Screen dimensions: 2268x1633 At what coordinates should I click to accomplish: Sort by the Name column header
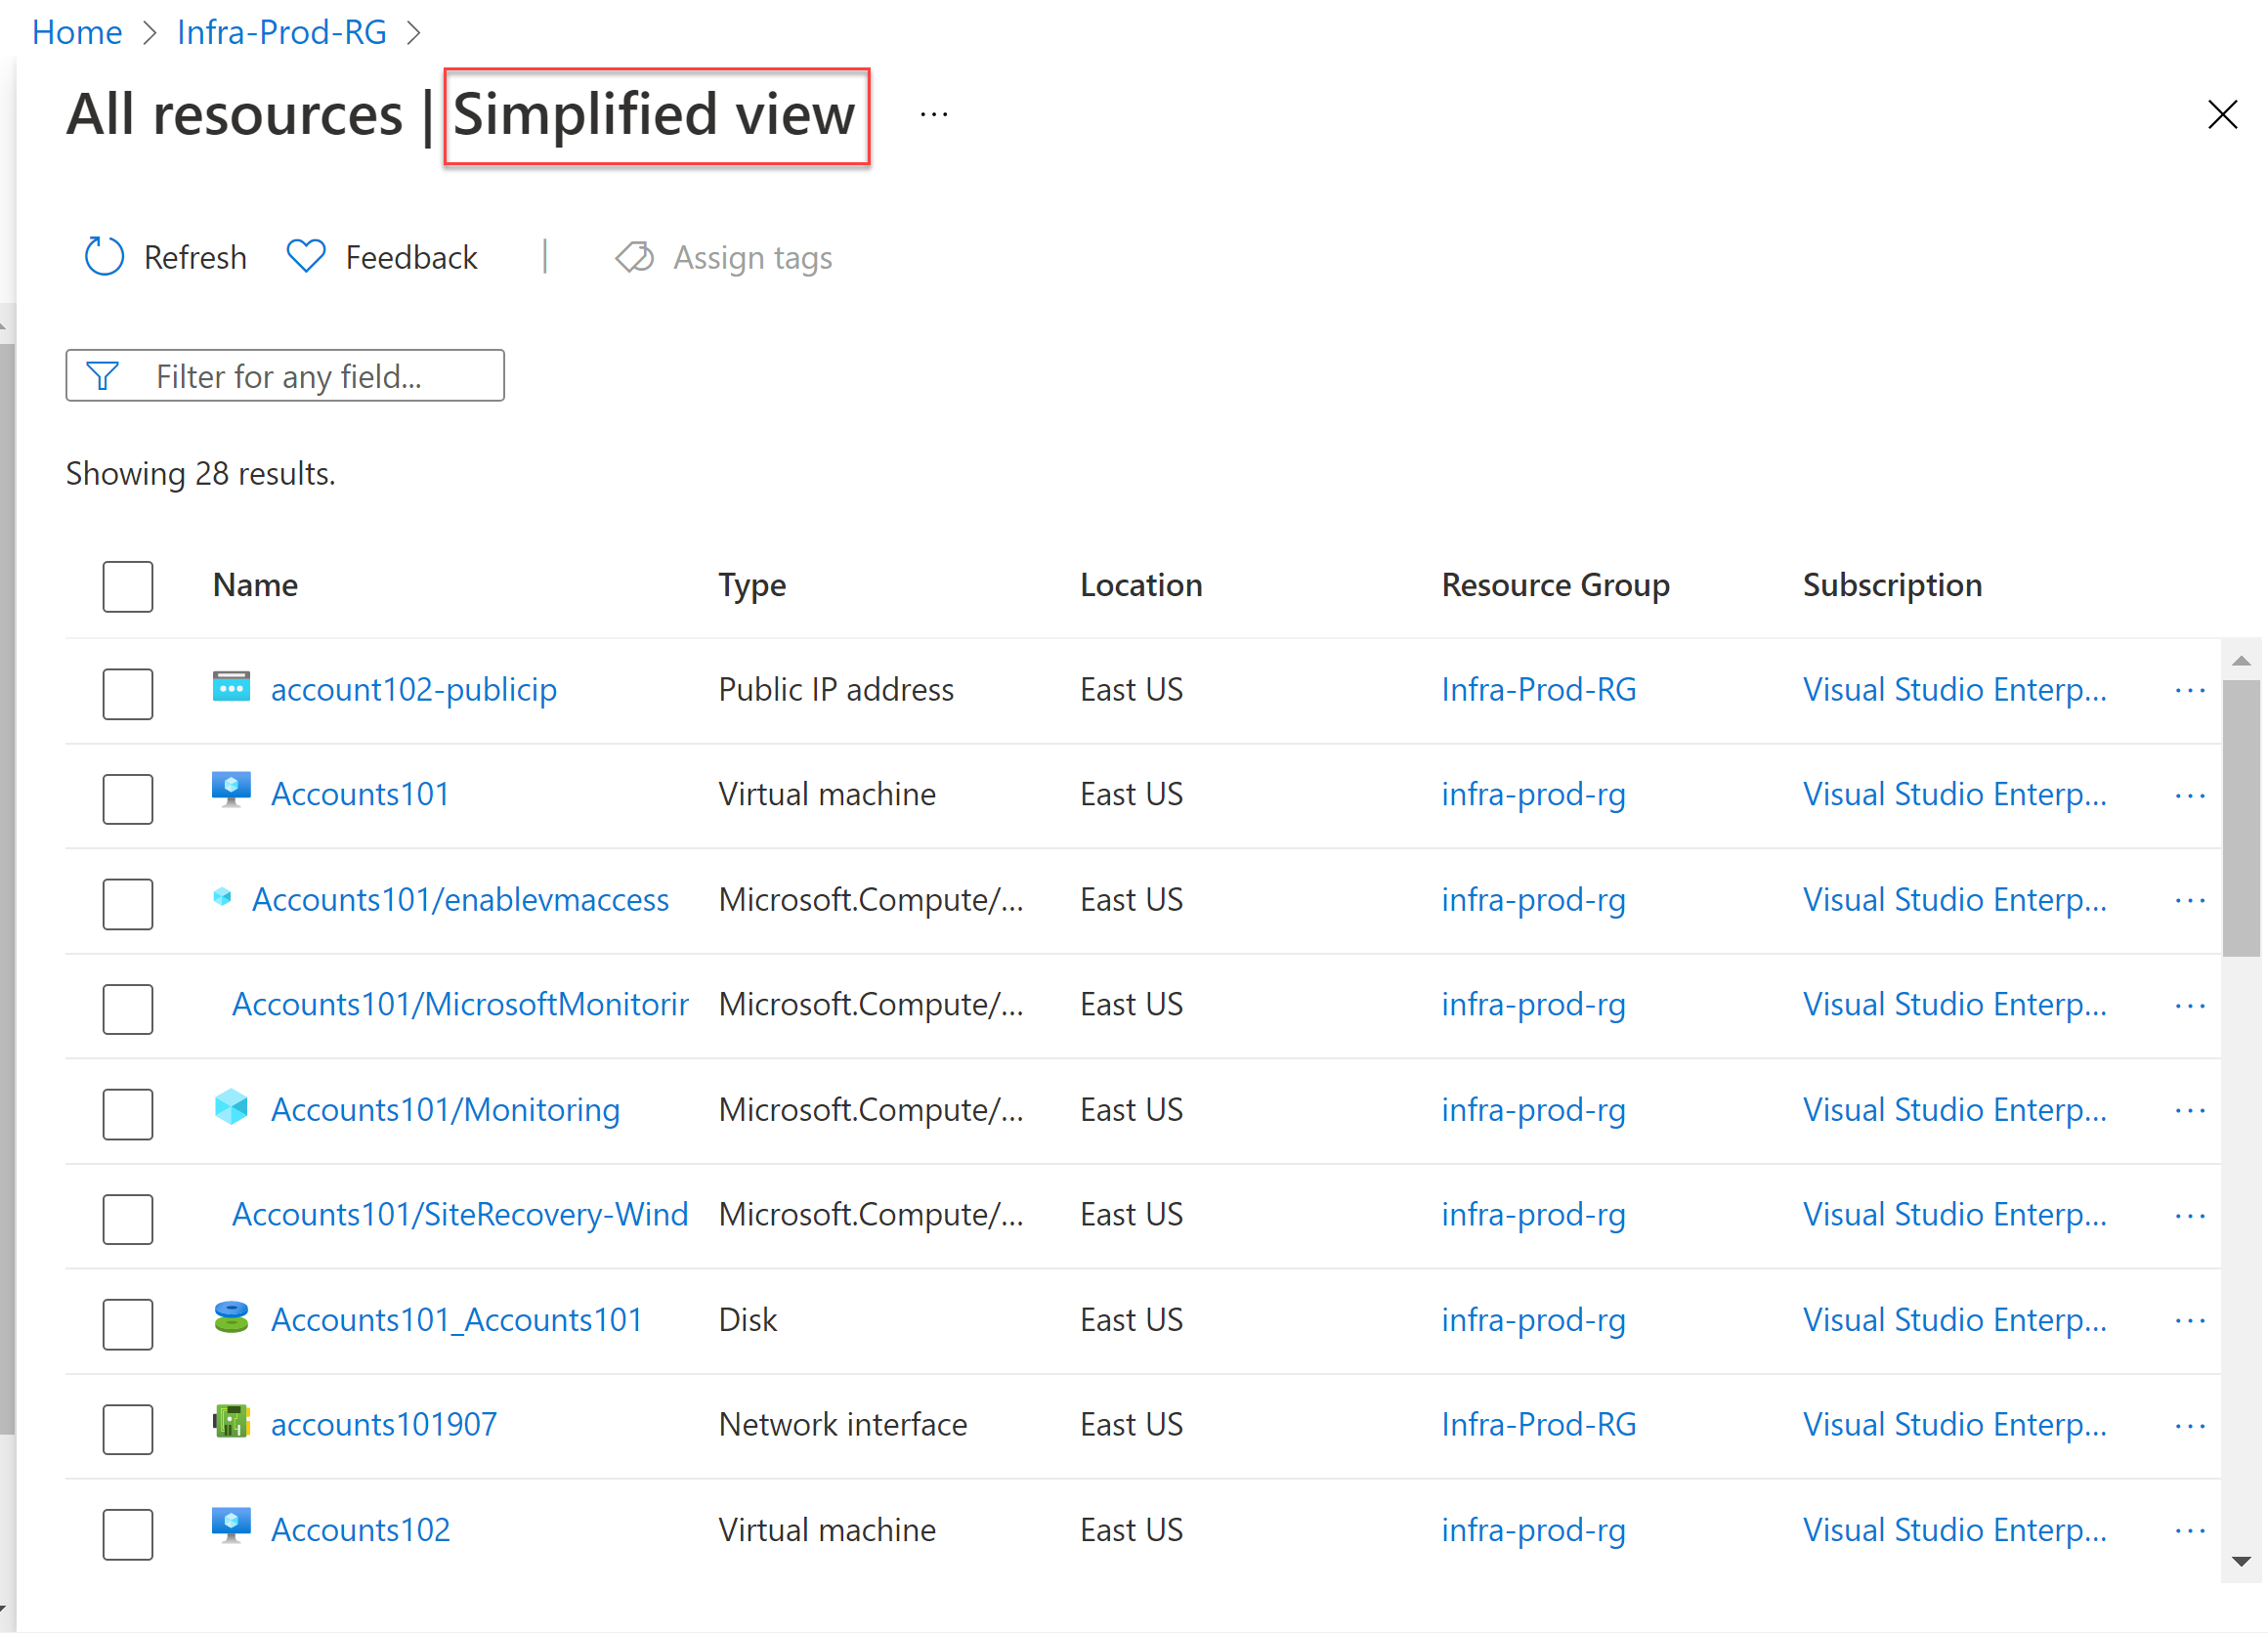(255, 584)
